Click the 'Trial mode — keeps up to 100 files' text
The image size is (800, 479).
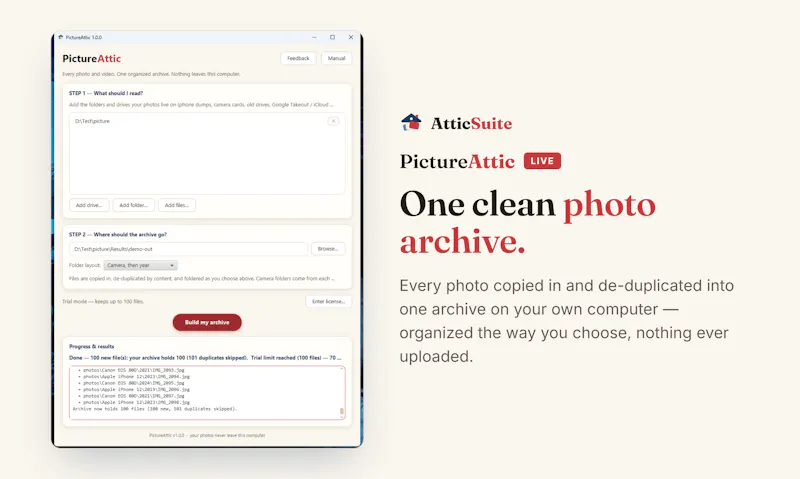point(103,301)
